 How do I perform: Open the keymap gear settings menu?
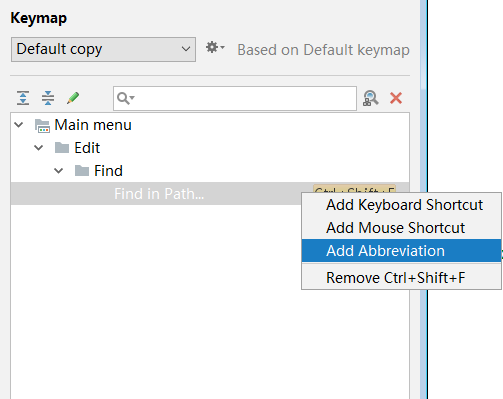click(215, 48)
